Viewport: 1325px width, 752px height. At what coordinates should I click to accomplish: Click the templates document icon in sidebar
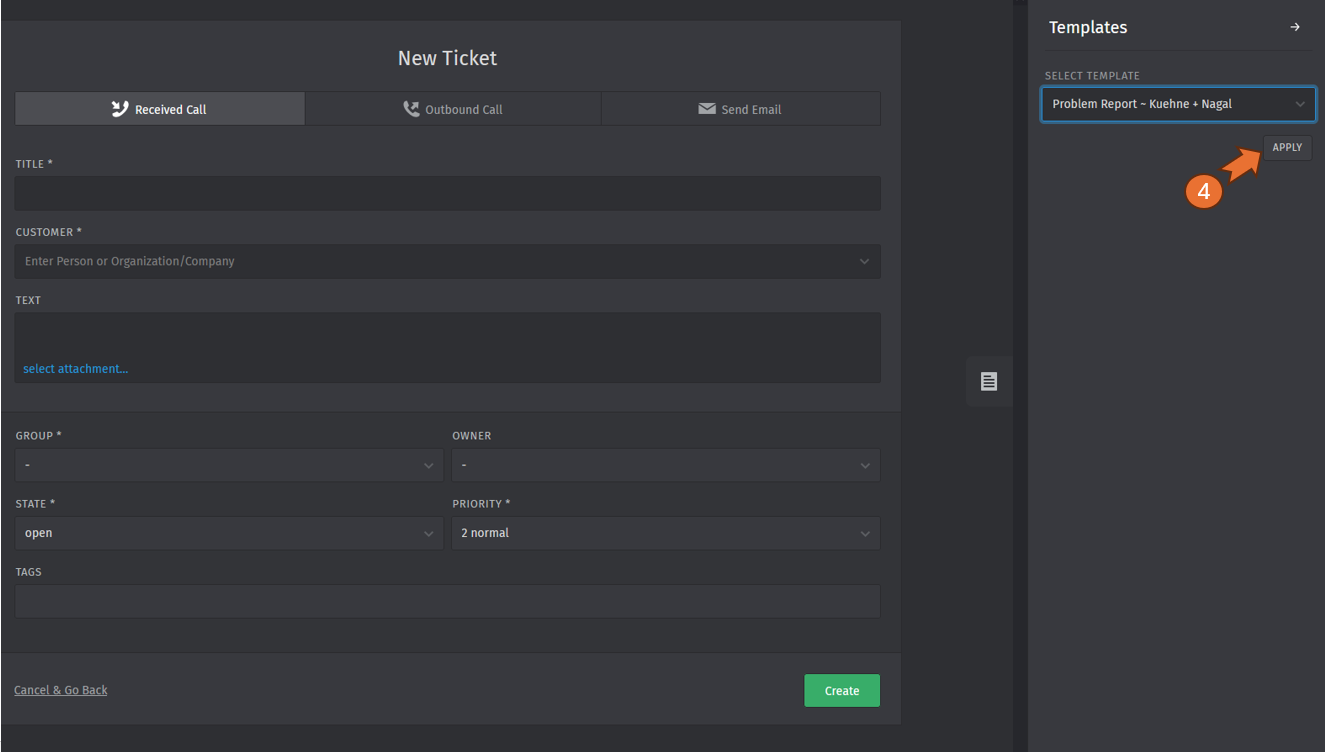click(989, 381)
